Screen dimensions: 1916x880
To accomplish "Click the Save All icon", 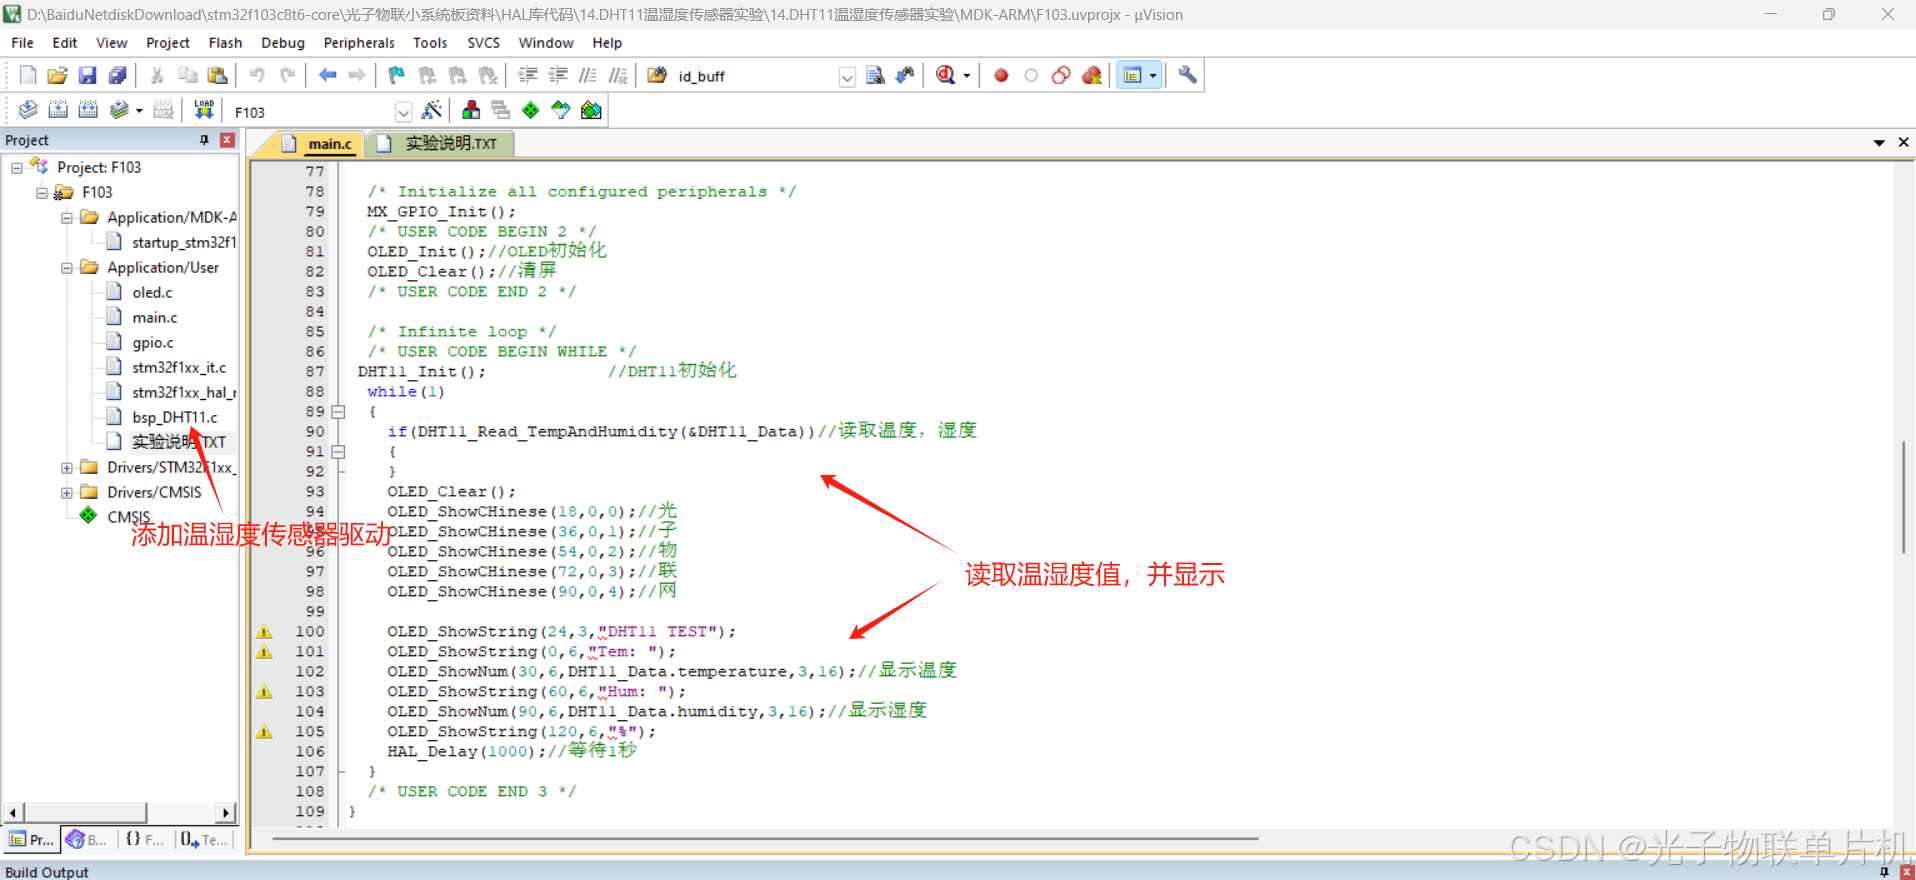I will pos(118,75).
